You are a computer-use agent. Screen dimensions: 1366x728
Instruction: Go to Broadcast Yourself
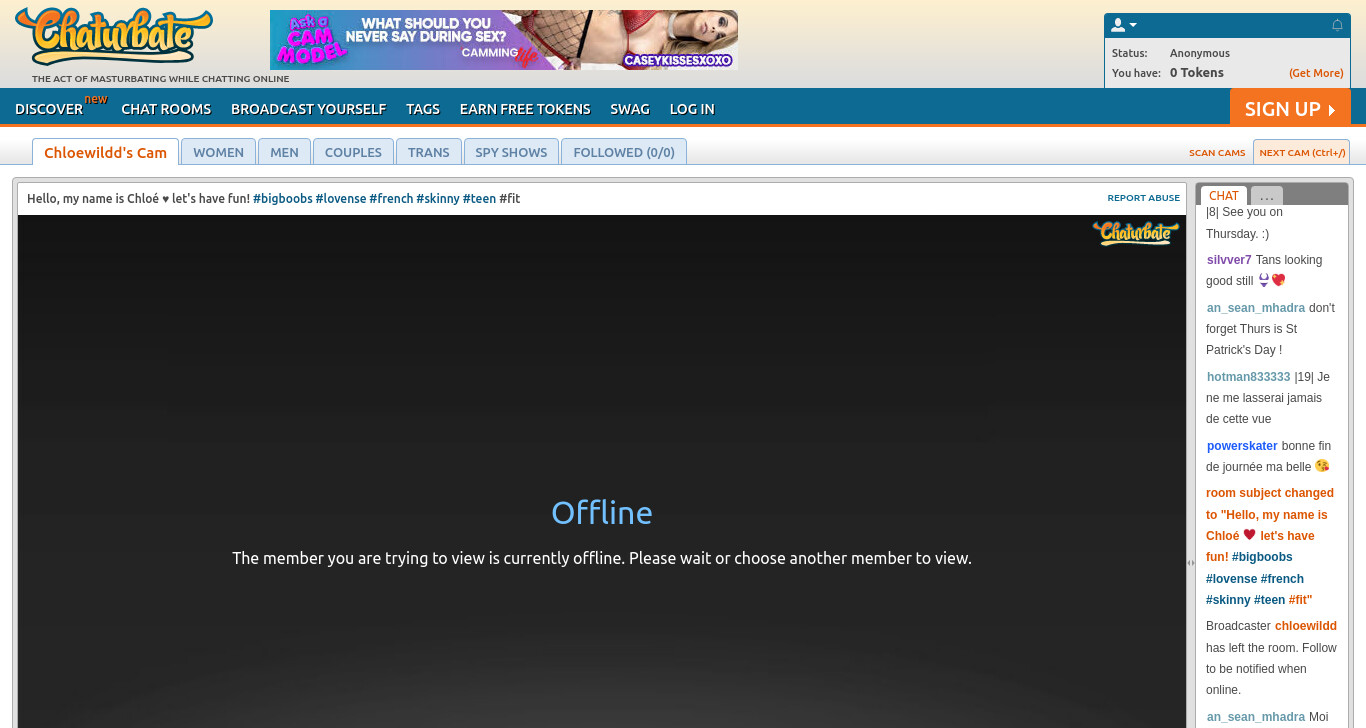[x=308, y=109]
